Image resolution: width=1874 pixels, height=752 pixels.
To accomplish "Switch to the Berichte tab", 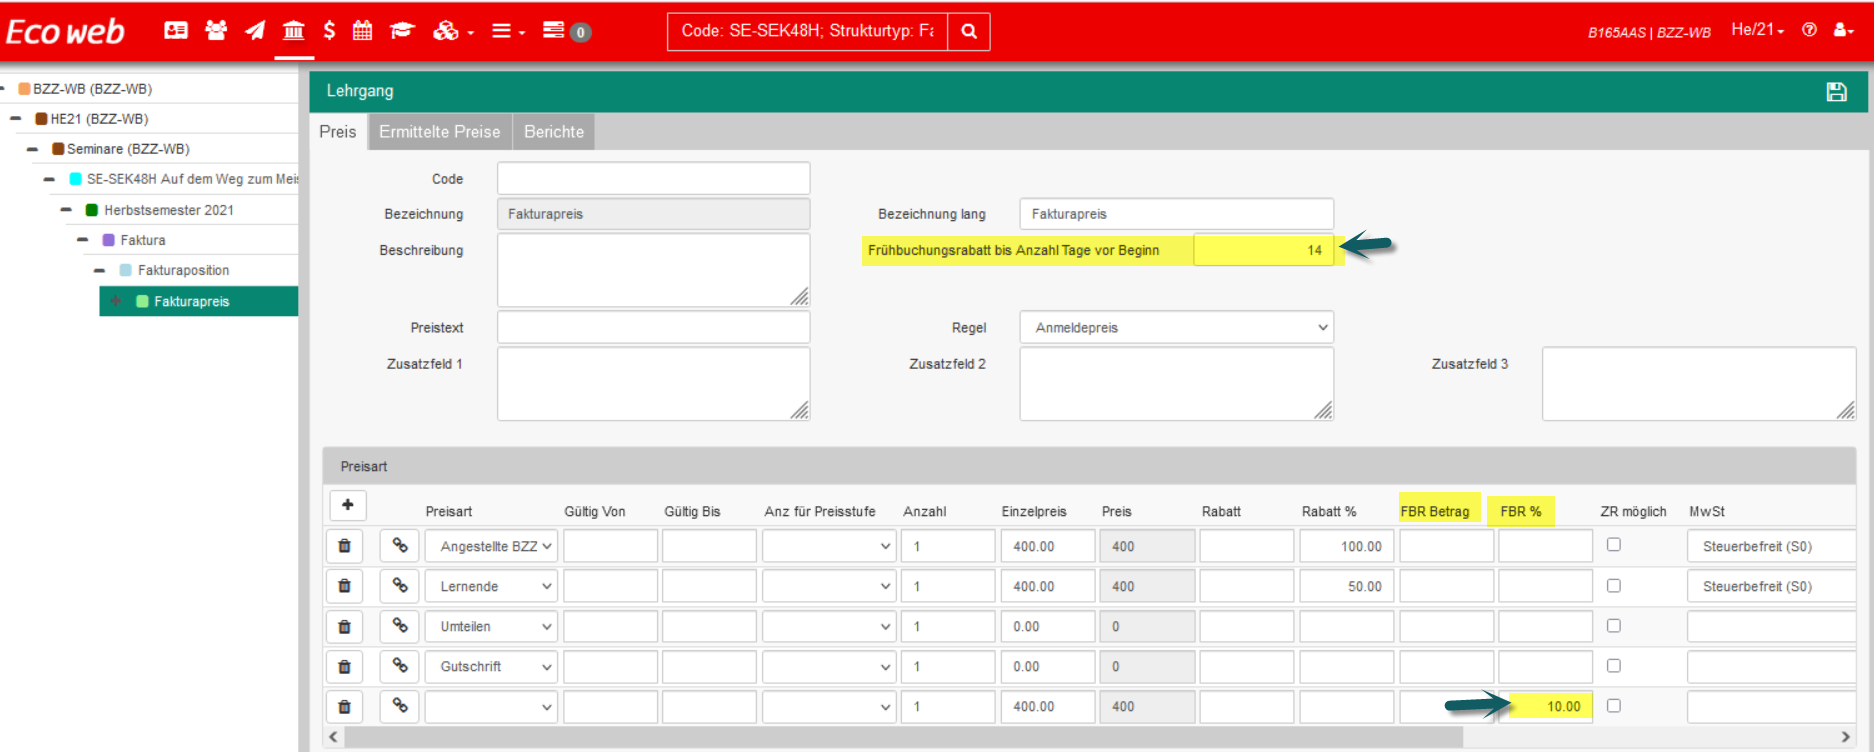I will click(x=554, y=132).
